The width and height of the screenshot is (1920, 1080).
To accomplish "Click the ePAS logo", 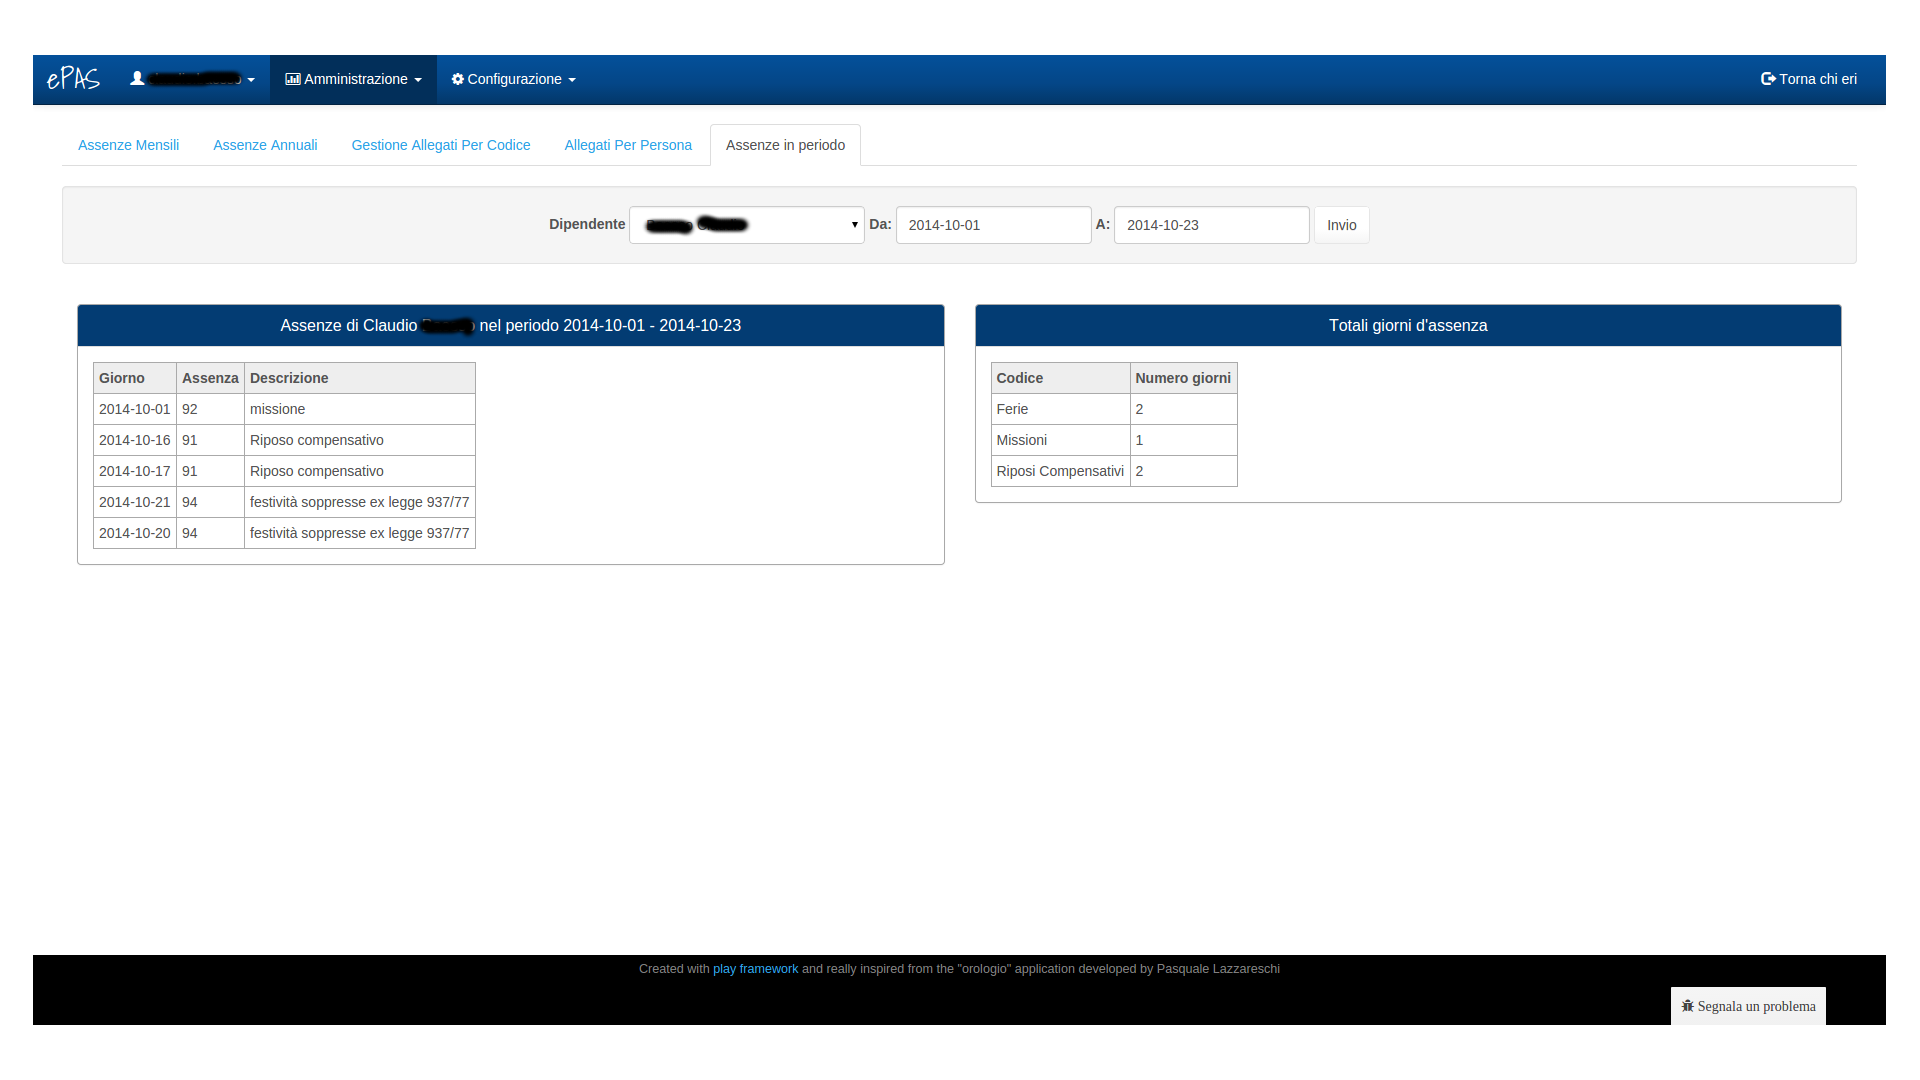I will [x=73, y=79].
